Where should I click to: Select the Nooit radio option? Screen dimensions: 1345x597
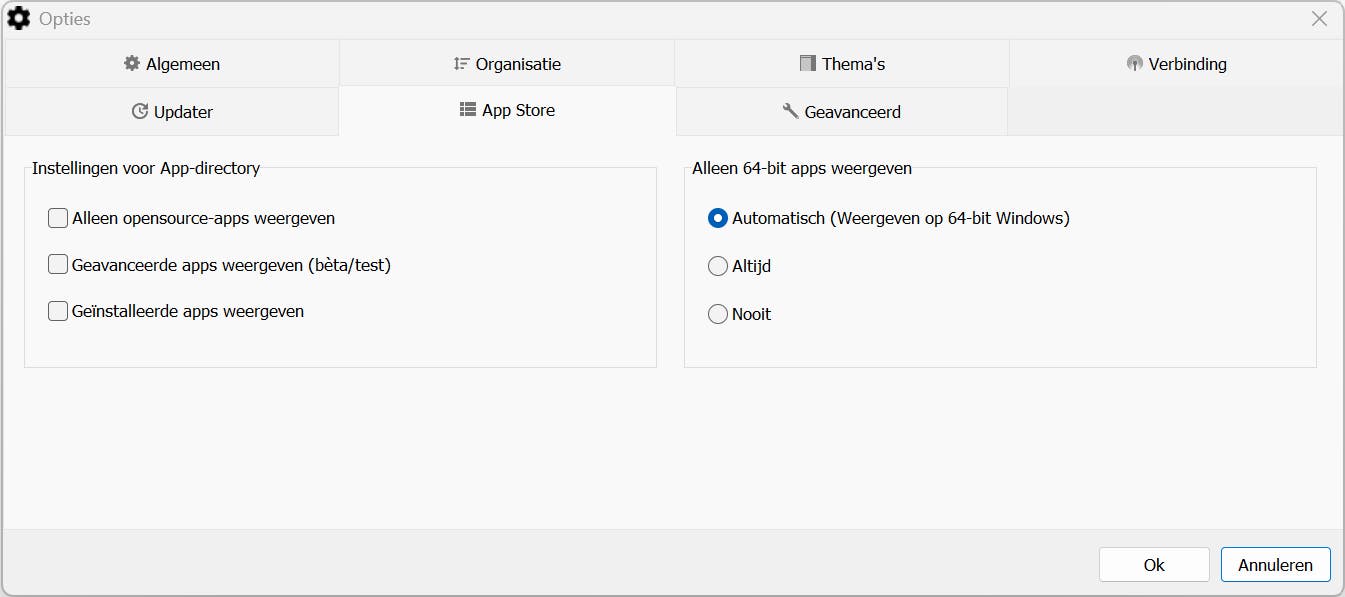point(717,314)
